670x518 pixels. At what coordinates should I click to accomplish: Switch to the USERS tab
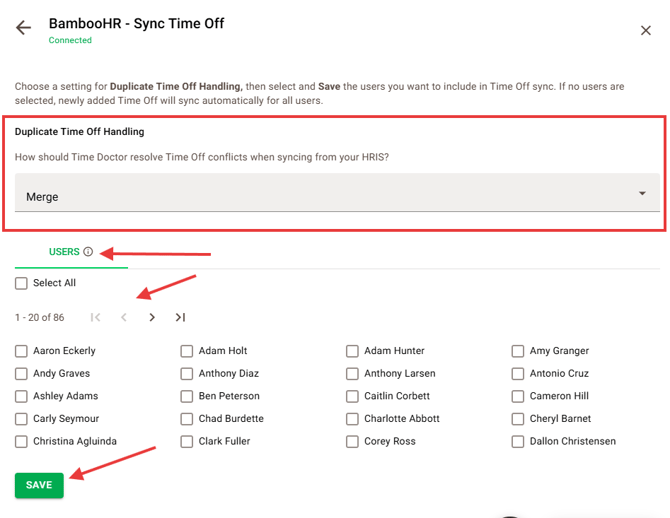[x=64, y=252]
